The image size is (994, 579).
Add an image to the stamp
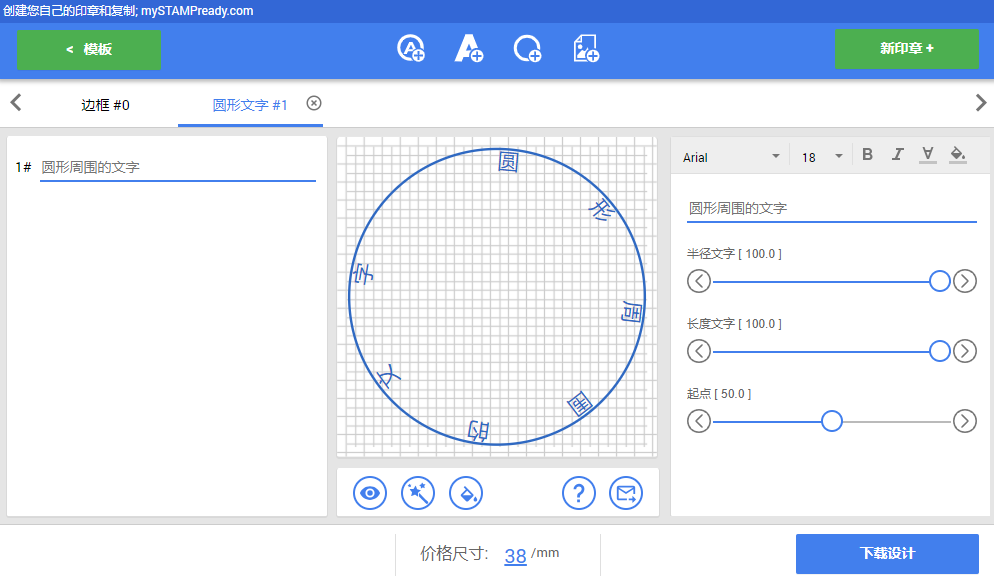click(586, 48)
